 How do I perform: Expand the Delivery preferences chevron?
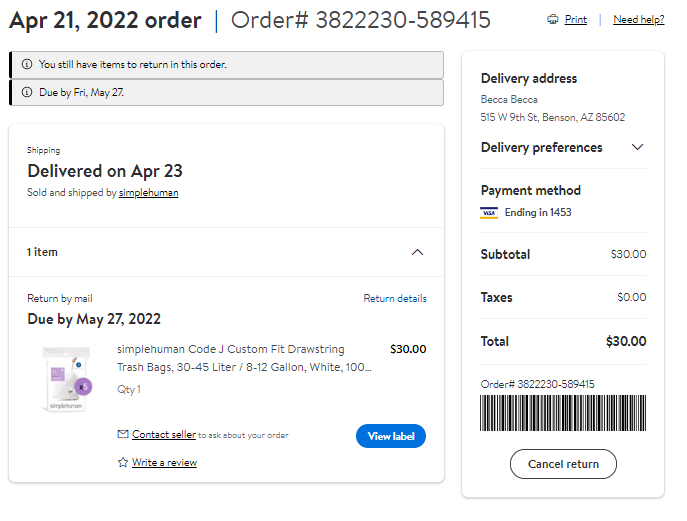[x=637, y=147]
